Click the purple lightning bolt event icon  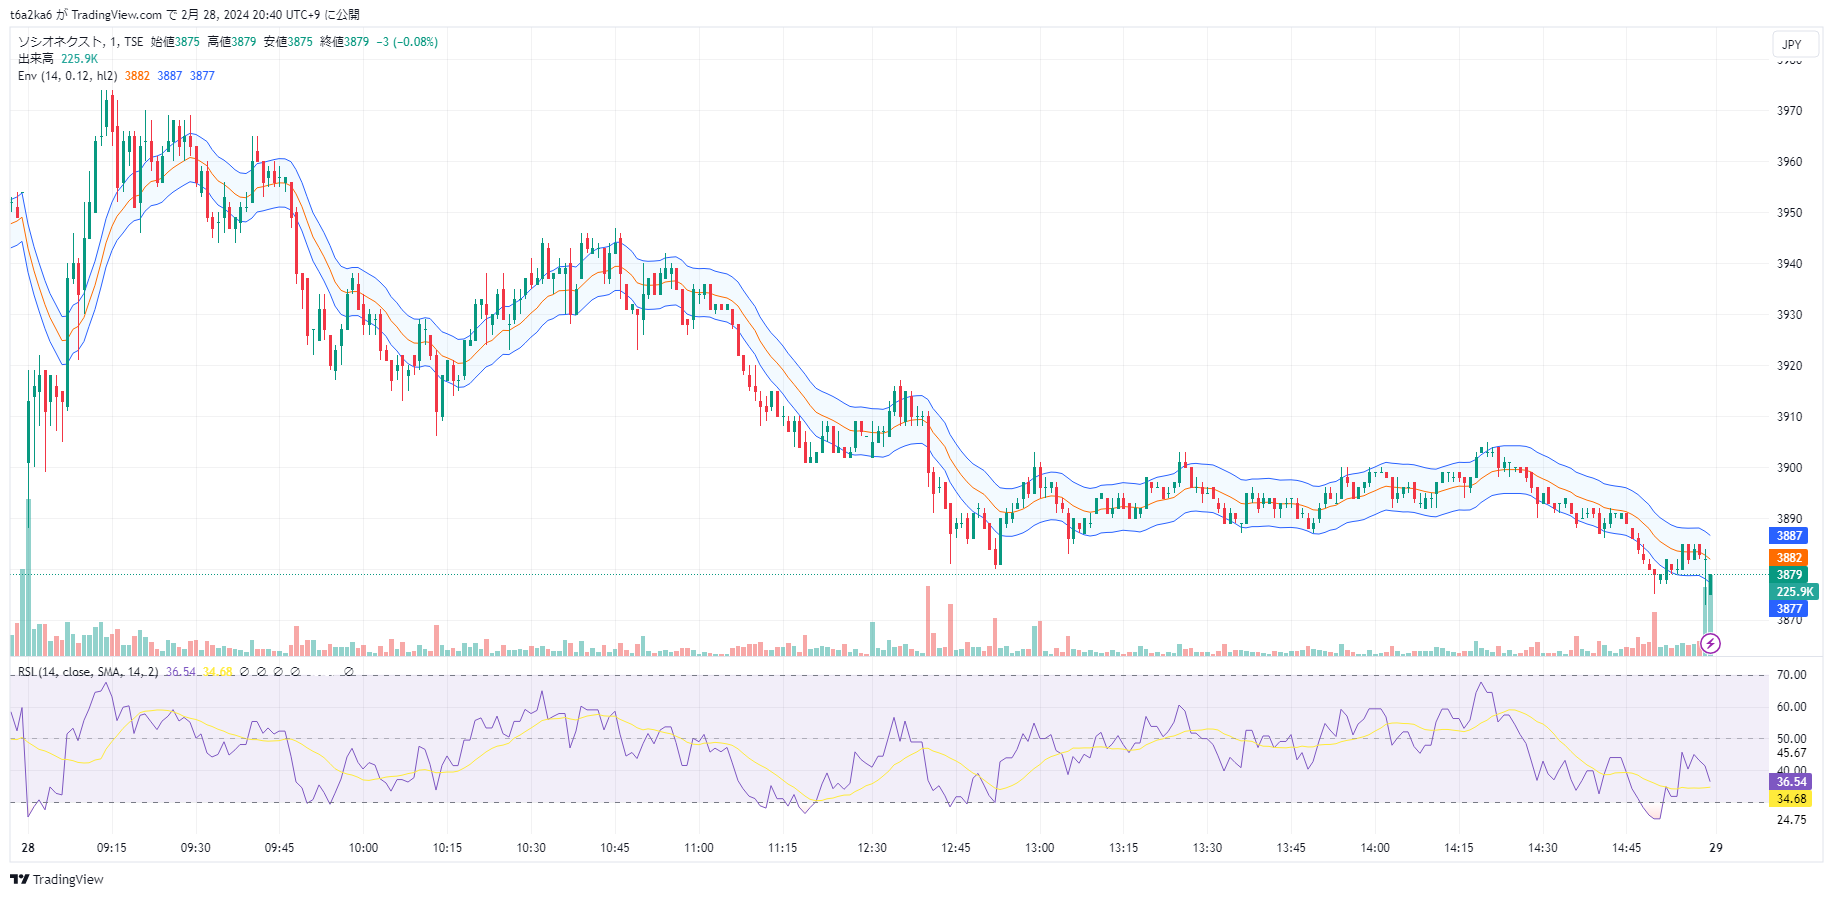pyautogui.click(x=1710, y=644)
